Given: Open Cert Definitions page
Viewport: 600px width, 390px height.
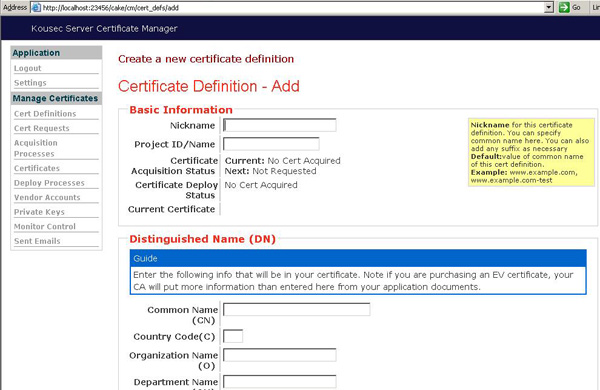Looking at the screenshot, I should 45,114.
